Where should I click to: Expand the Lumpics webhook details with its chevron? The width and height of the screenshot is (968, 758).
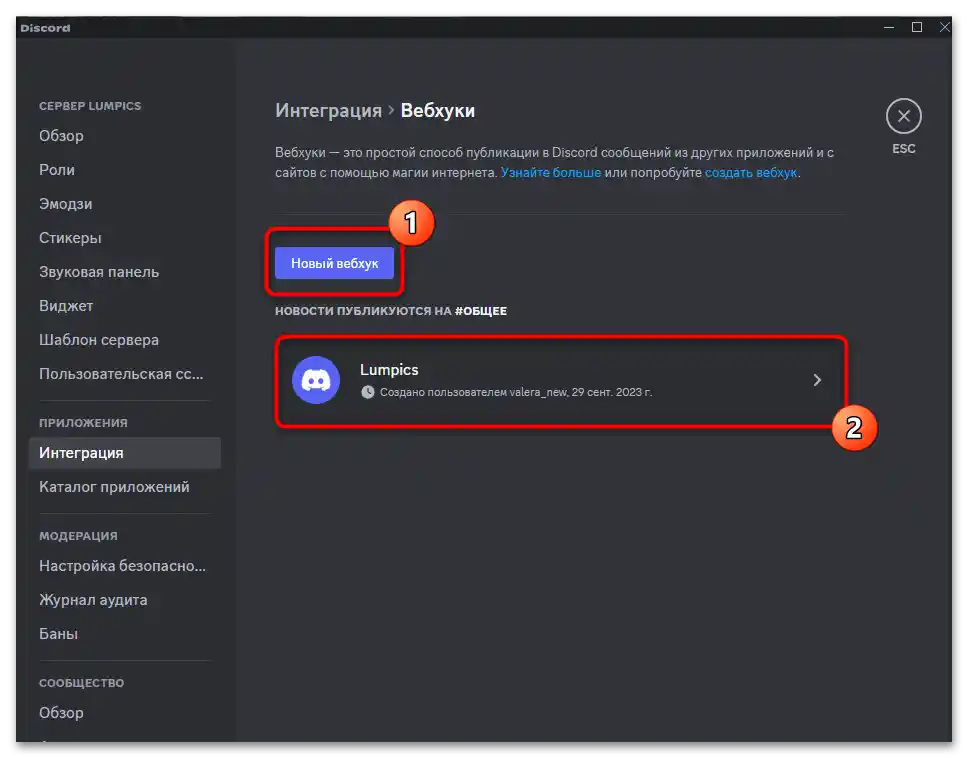click(816, 380)
